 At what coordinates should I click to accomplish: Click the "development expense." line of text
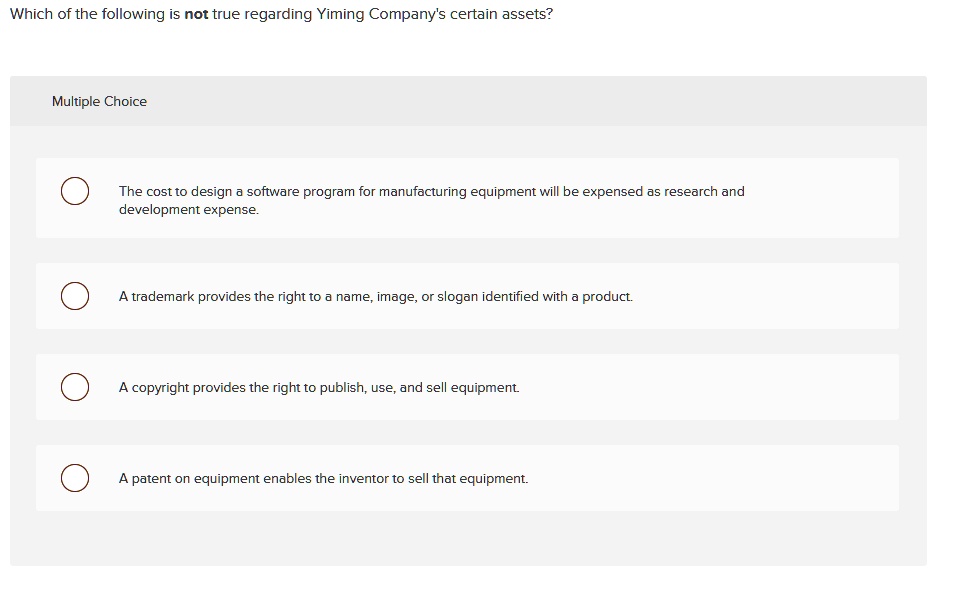(x=188, y=210)
